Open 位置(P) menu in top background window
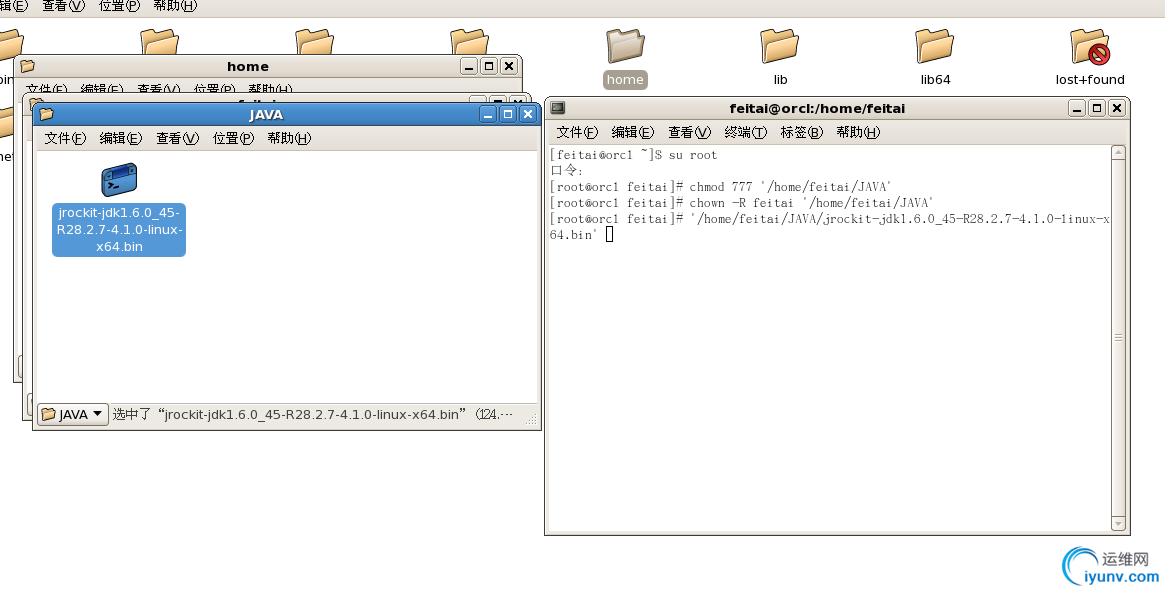This screenshot has height=593, width=1165. tap(119, 6)
